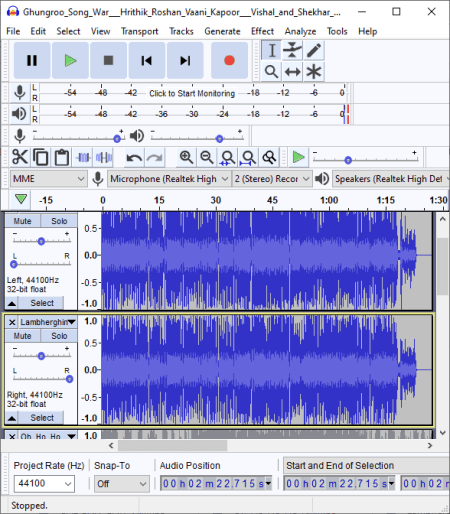The image size is (450, 514).
Task: Select the Selection (I-beam) tool
Action: coord(272,51)
